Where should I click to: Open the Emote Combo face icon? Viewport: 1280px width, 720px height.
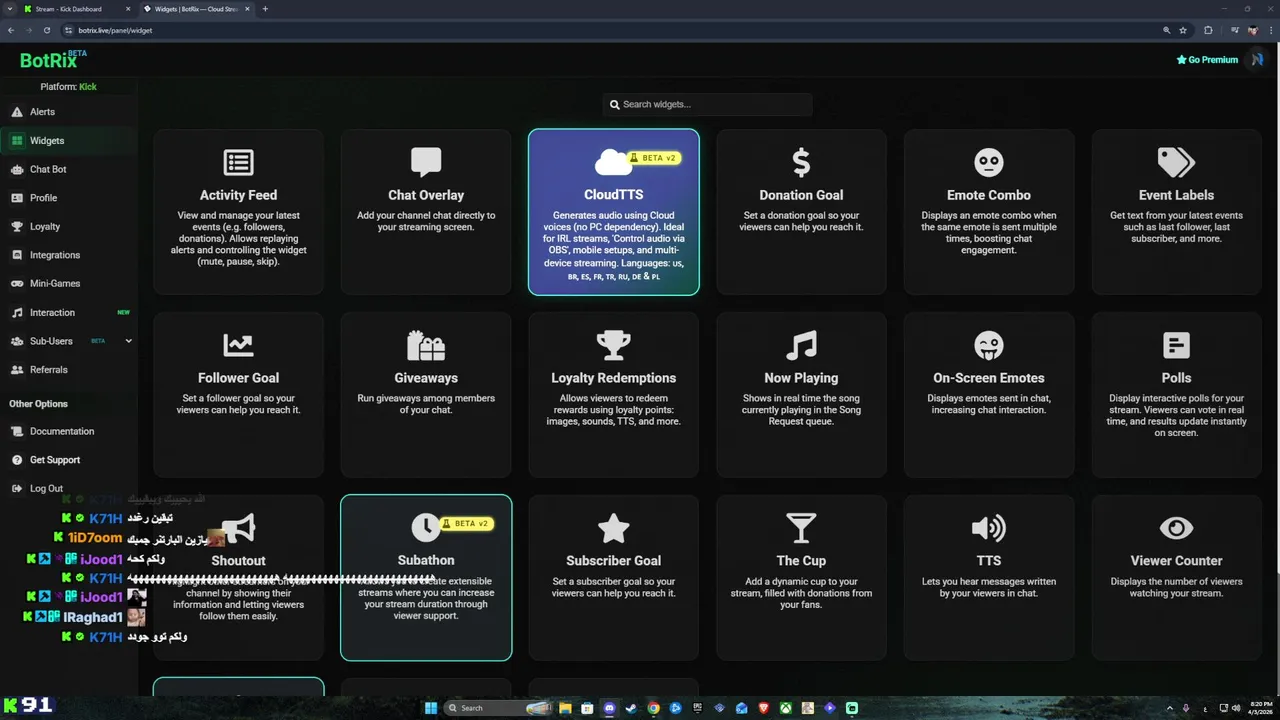(989, 162)
